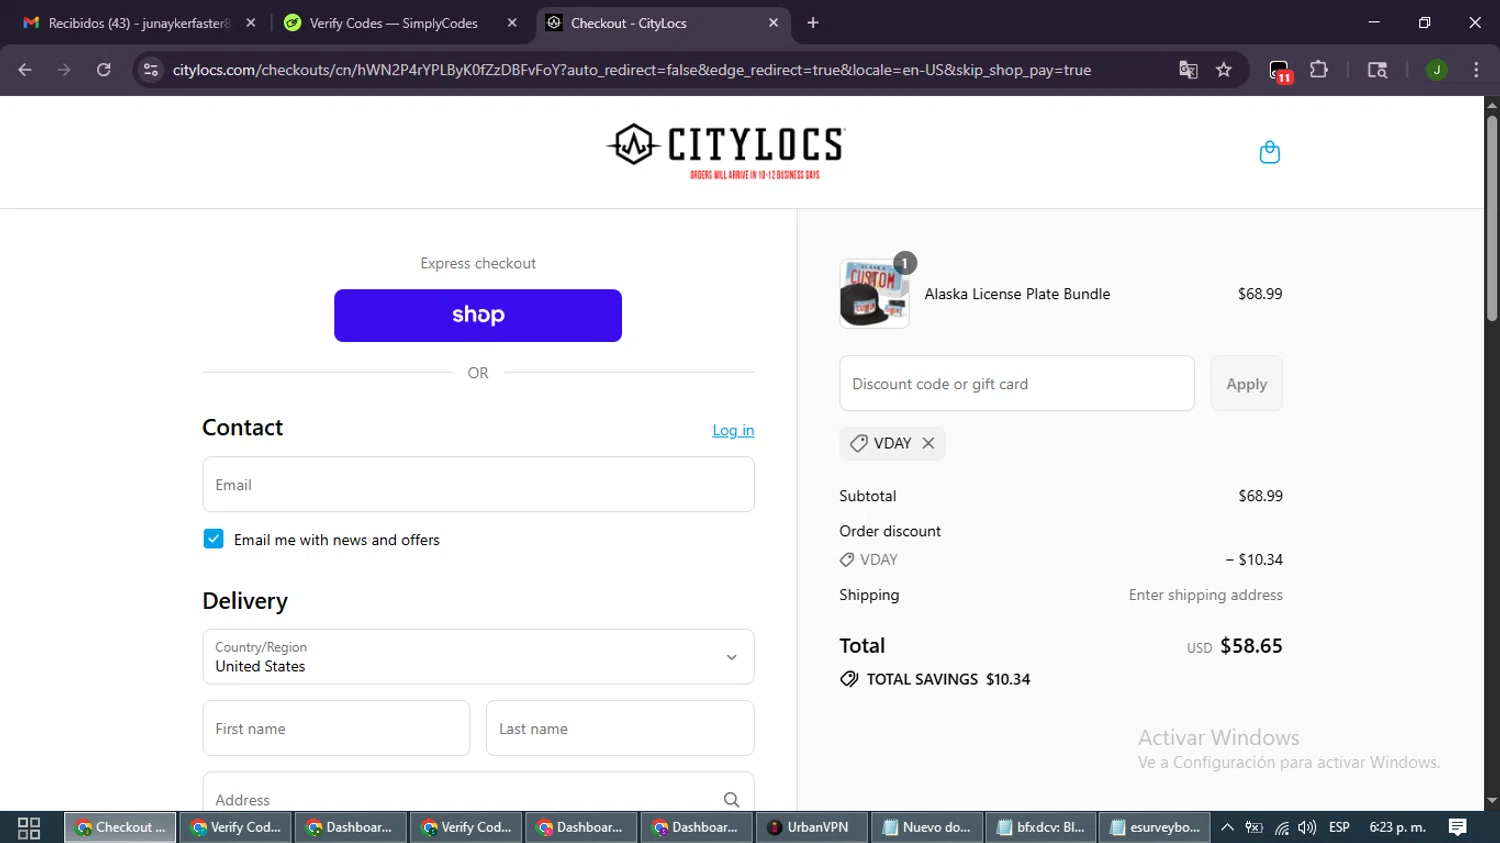This screenshot has height=843, width=1500.
Task: Switch to the Verify Codes SimplyCodes tab
Action: [x=400, y=23]
